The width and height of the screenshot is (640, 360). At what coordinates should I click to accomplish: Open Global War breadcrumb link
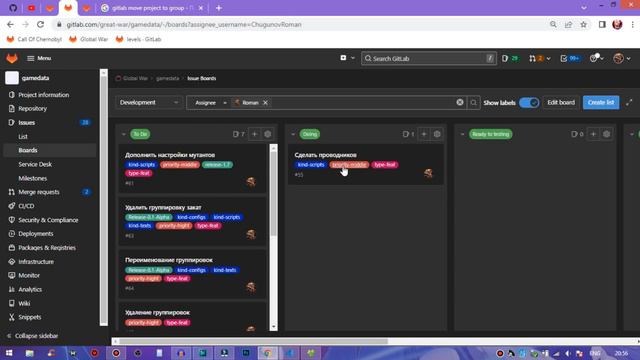(x=135, y=78)
